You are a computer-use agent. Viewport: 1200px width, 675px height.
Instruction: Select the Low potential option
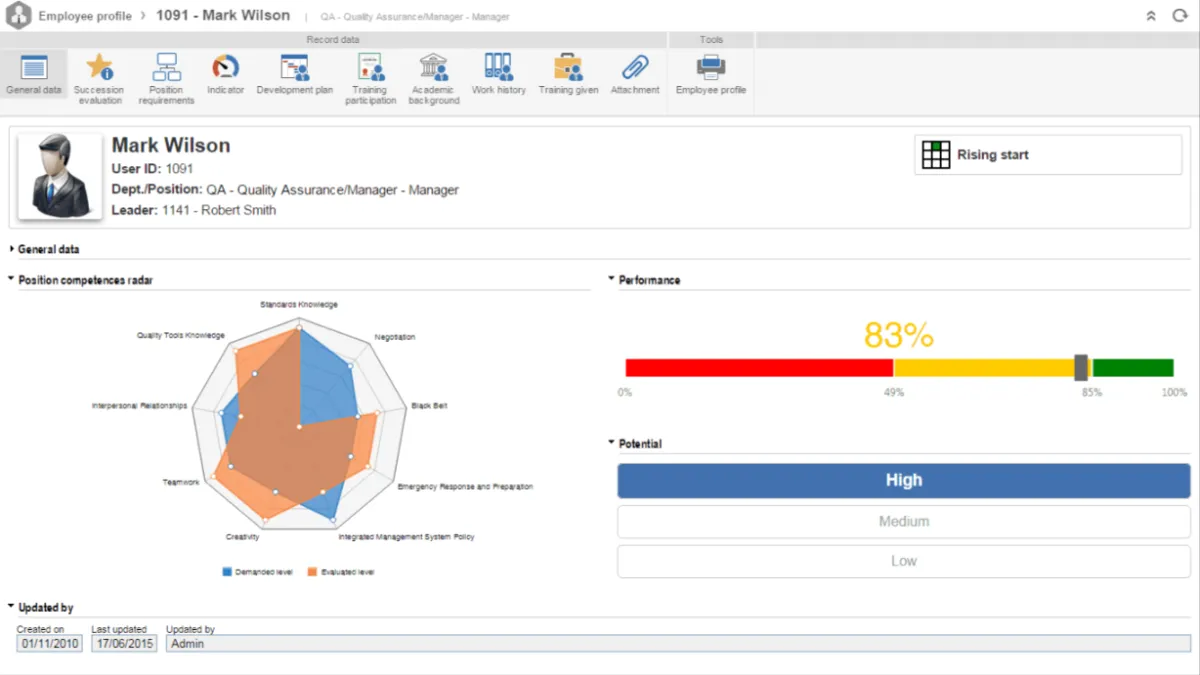(903, 561)
